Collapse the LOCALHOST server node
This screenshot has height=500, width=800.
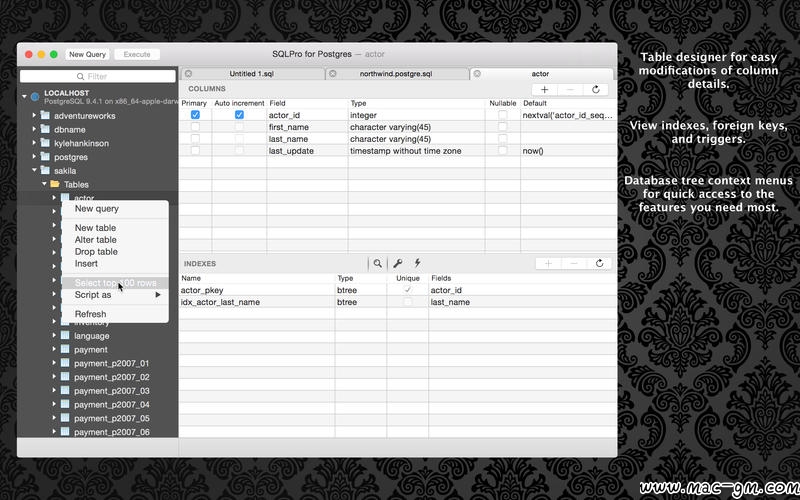[x=24, y=96]
